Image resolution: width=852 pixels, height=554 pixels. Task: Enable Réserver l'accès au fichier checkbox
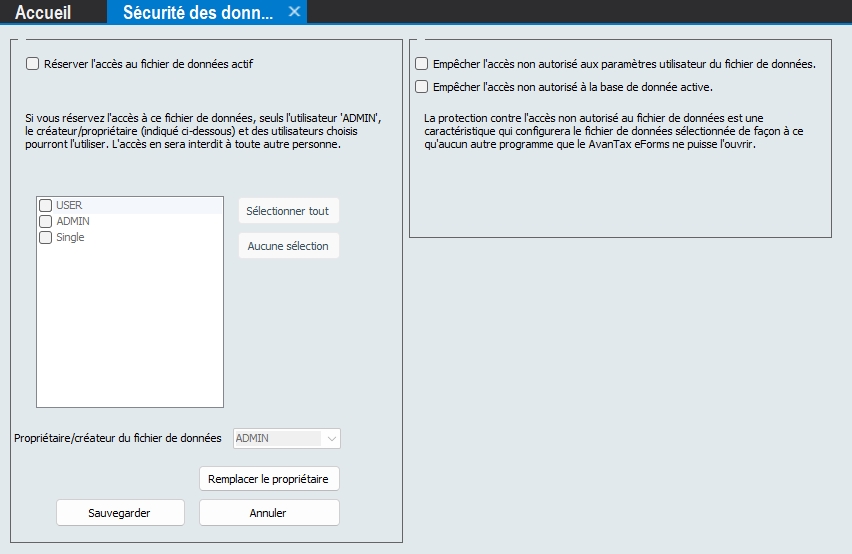click(x=33, y=64)
